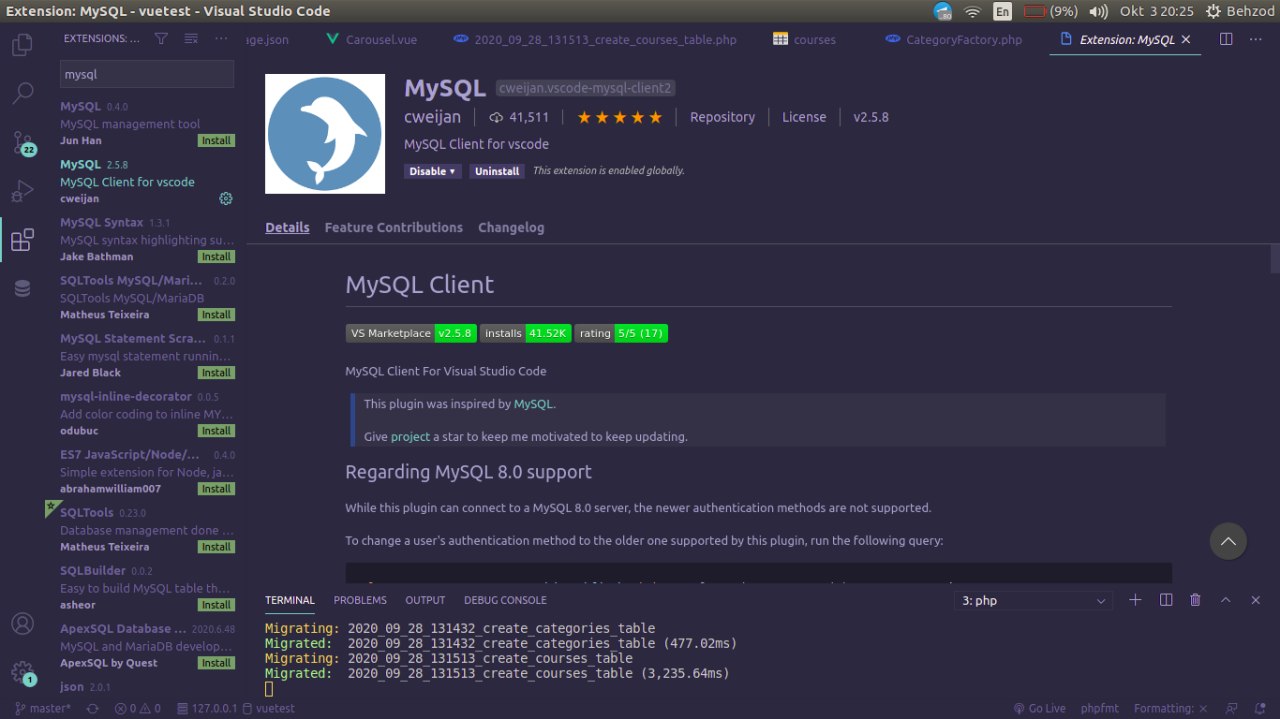Click the editor vertical scrollbar
The width and height of the screenshot is (1280, 719).
1275,258
